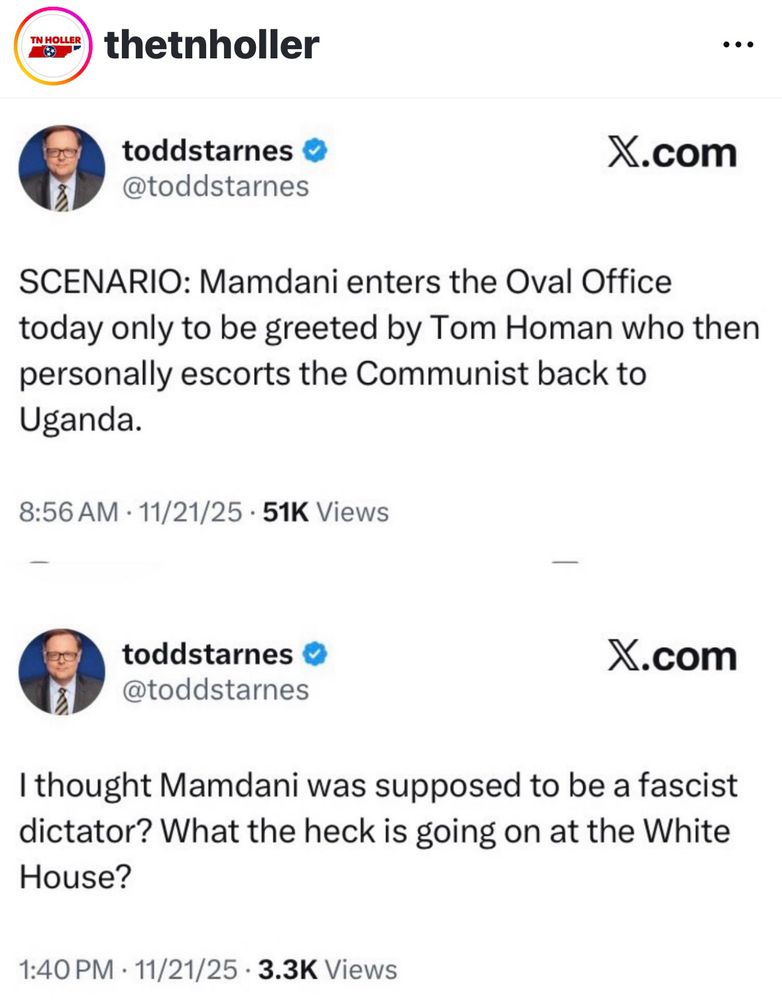Click the 11/21/25 date on first tweet
Image resolution: width=782 pixels, height=1000 pixels.
(x=191, y=511)
